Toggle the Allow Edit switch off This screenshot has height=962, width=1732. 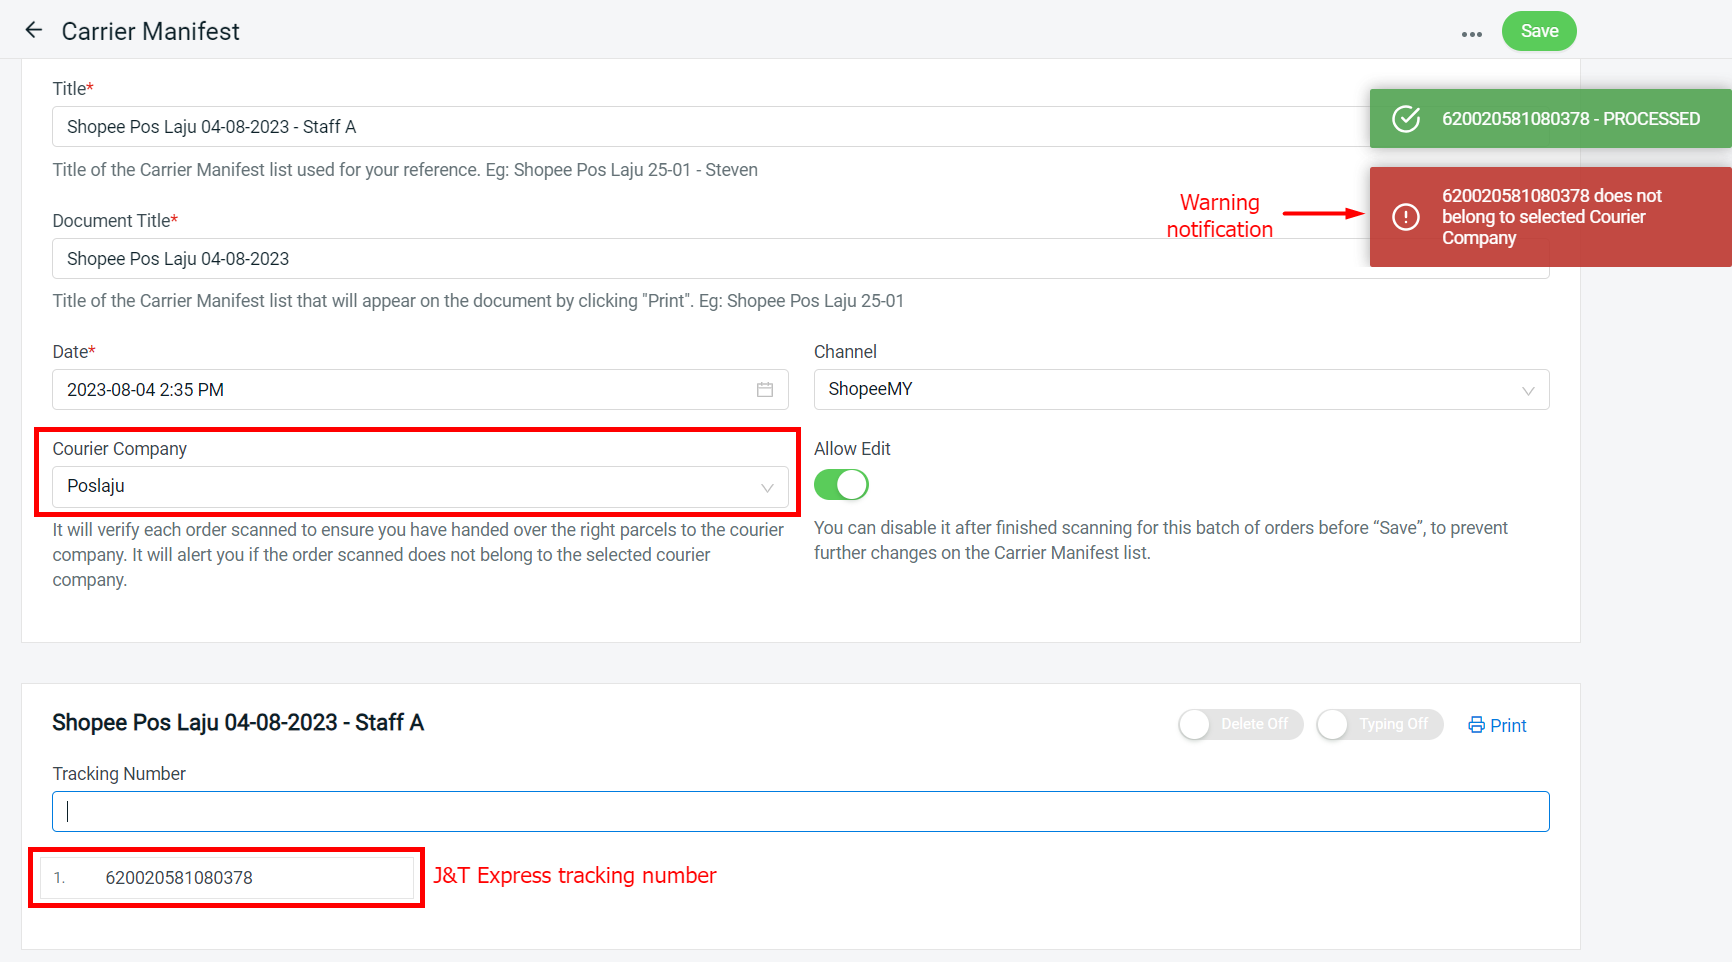pyautogui.click(x=841, y=485)
